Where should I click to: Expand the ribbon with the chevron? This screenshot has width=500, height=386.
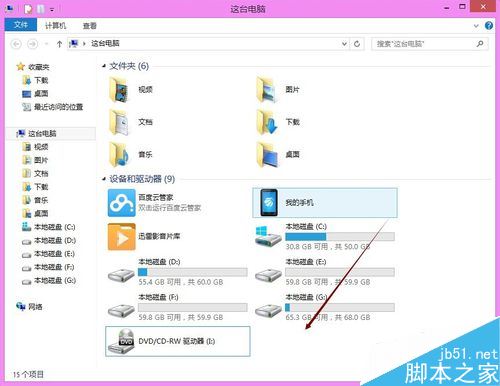tap(476, 26)
